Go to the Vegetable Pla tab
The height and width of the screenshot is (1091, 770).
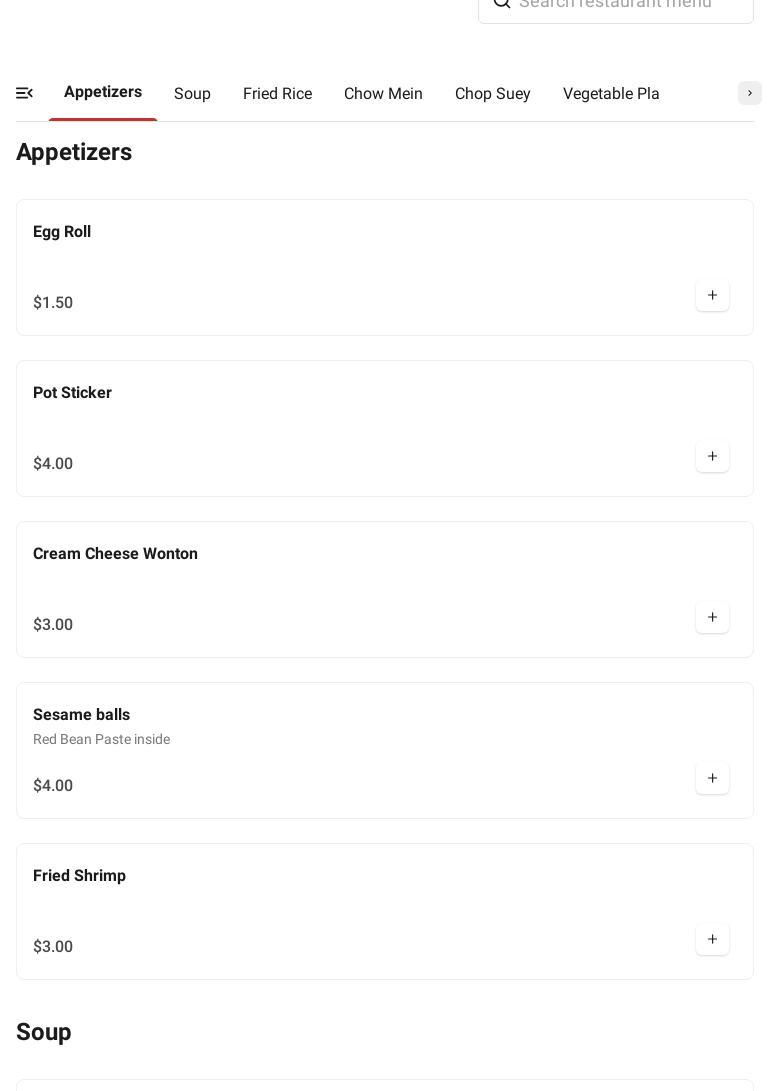click(610, 94)
